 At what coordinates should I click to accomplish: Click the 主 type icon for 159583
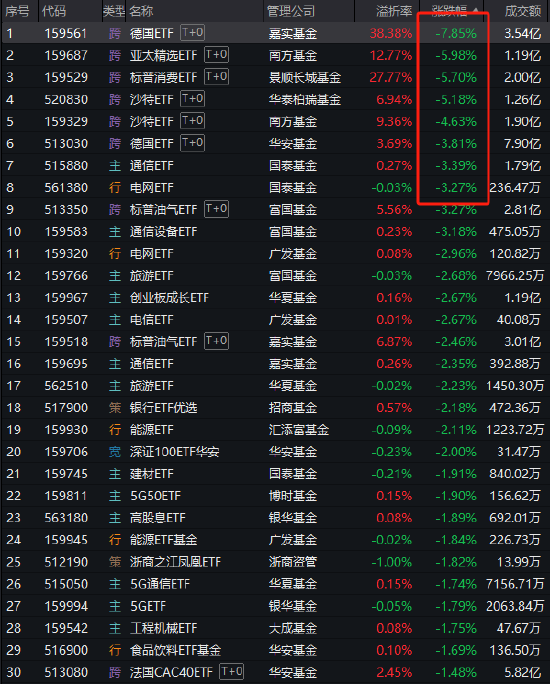pyautogui.click(x=115, y=232)
